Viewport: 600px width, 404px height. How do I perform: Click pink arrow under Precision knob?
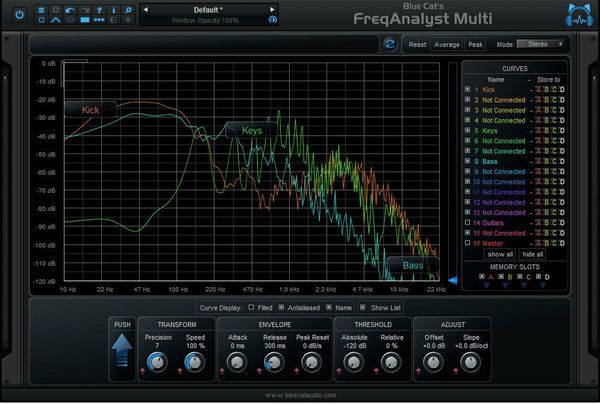[x=143, y=371]
